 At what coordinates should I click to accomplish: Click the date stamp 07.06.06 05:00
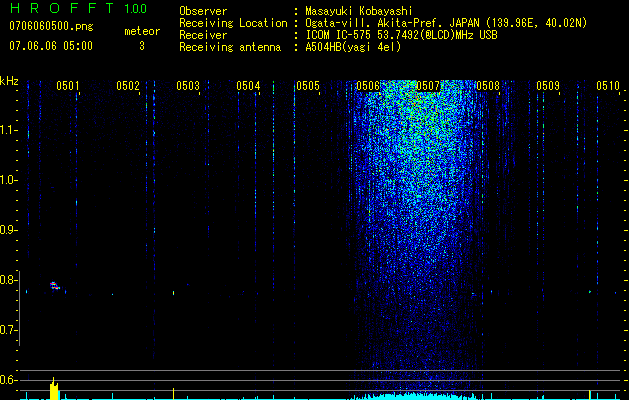pos(51,46)
